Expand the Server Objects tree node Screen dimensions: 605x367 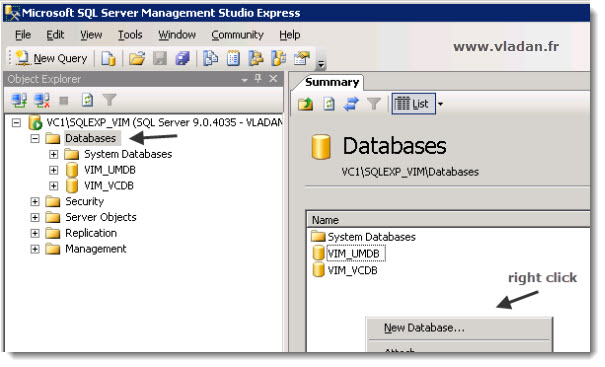coord(35,217)
